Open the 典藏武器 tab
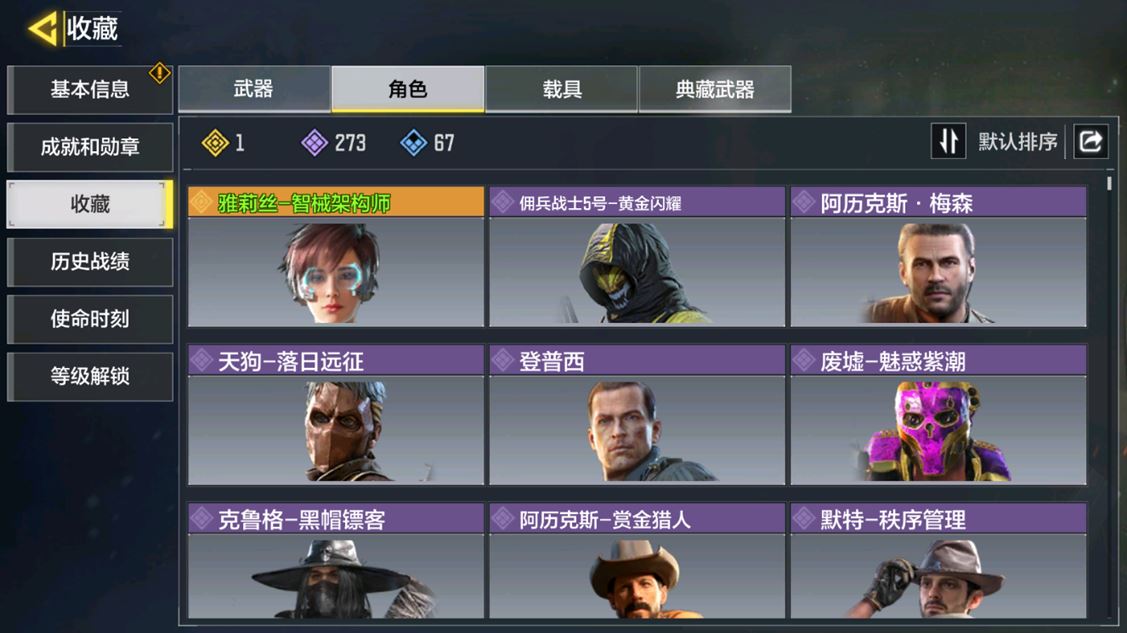 point(715,89)
